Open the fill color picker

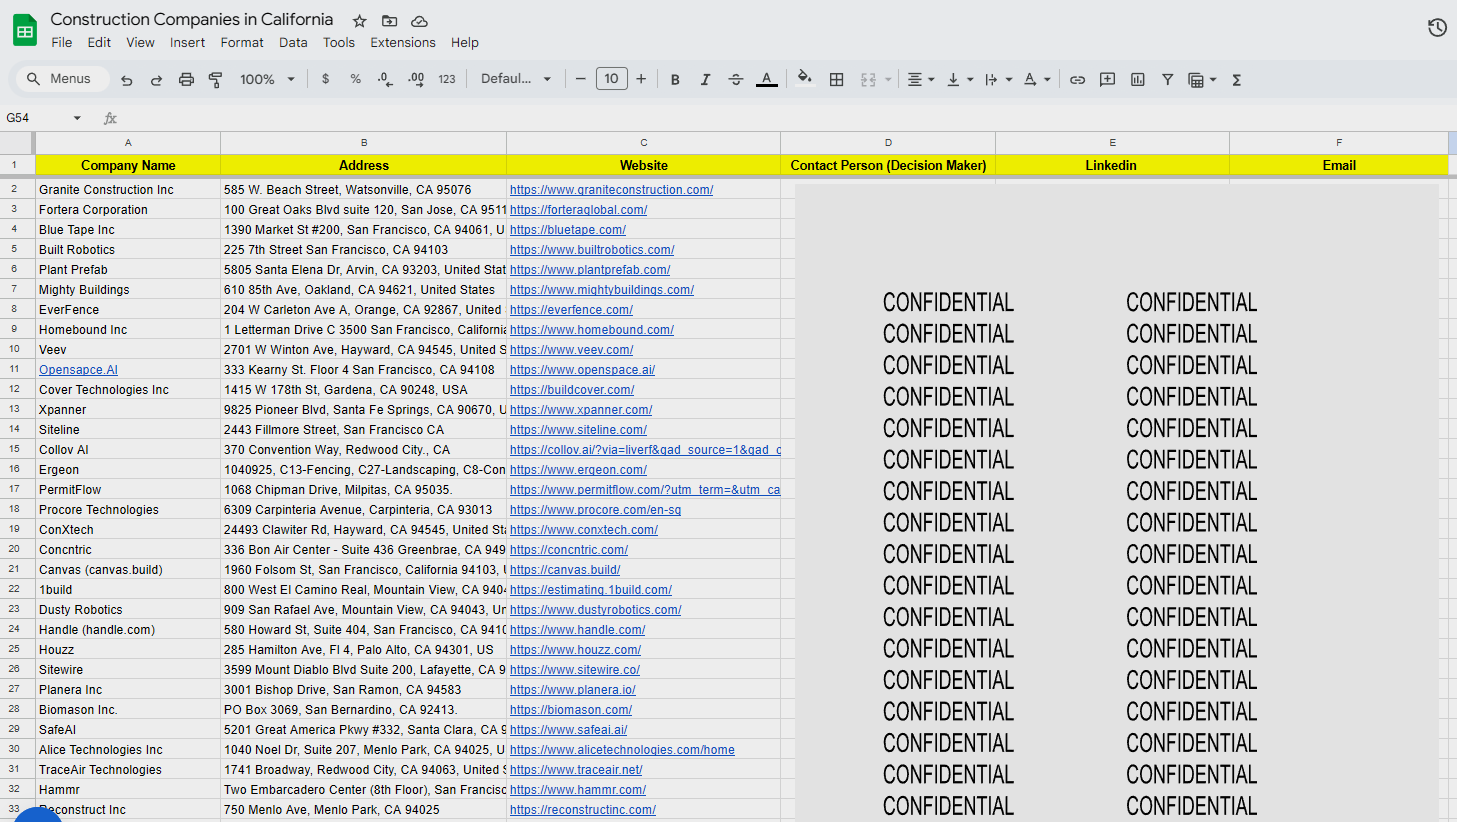(x=804, y=78)
